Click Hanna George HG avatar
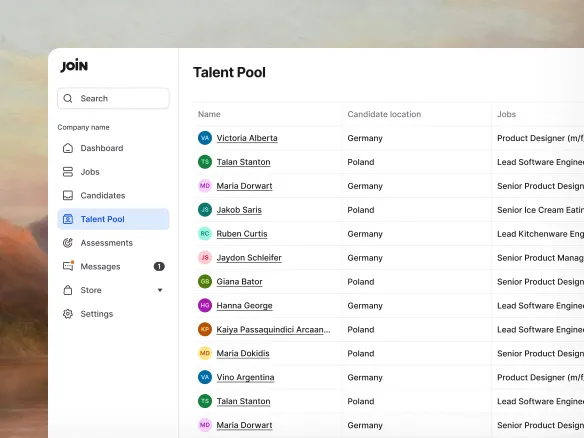Screen dimensions: 584x438 click(205, 305)
